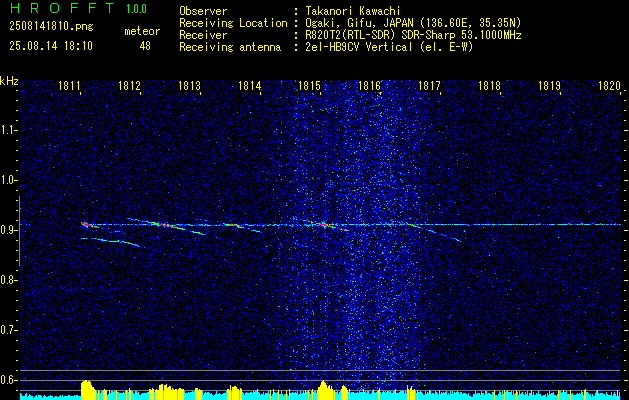Click the 0.9 kHz frequency axis label
The image size is (629, 400).
pyautogui.click(x=7, y=230)
